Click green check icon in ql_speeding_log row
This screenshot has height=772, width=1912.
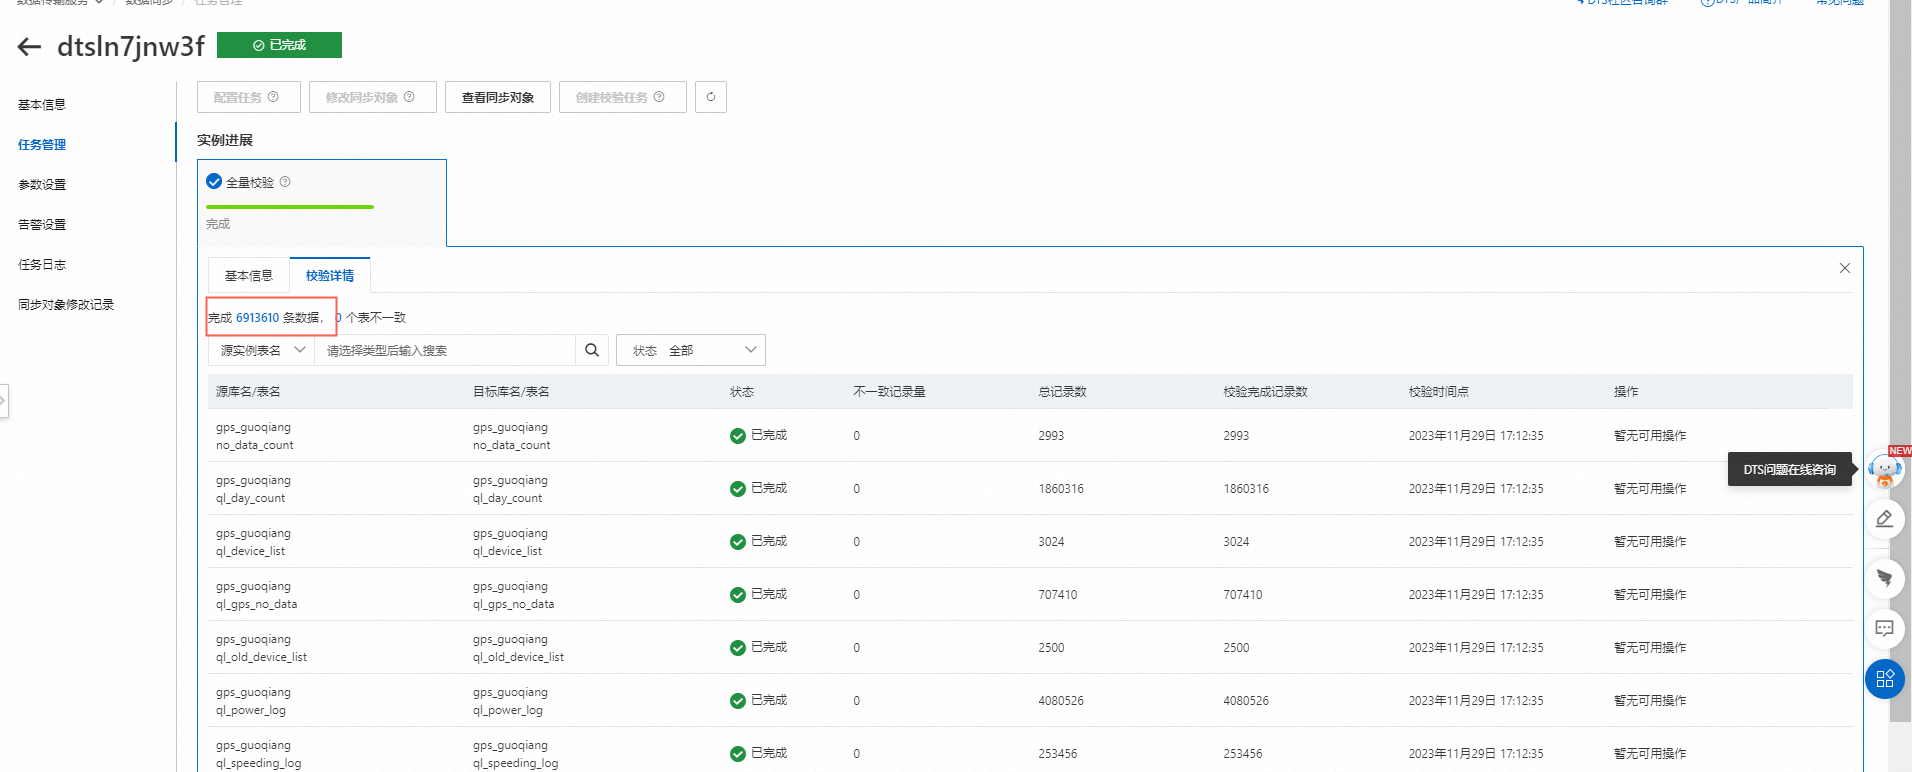738,754
